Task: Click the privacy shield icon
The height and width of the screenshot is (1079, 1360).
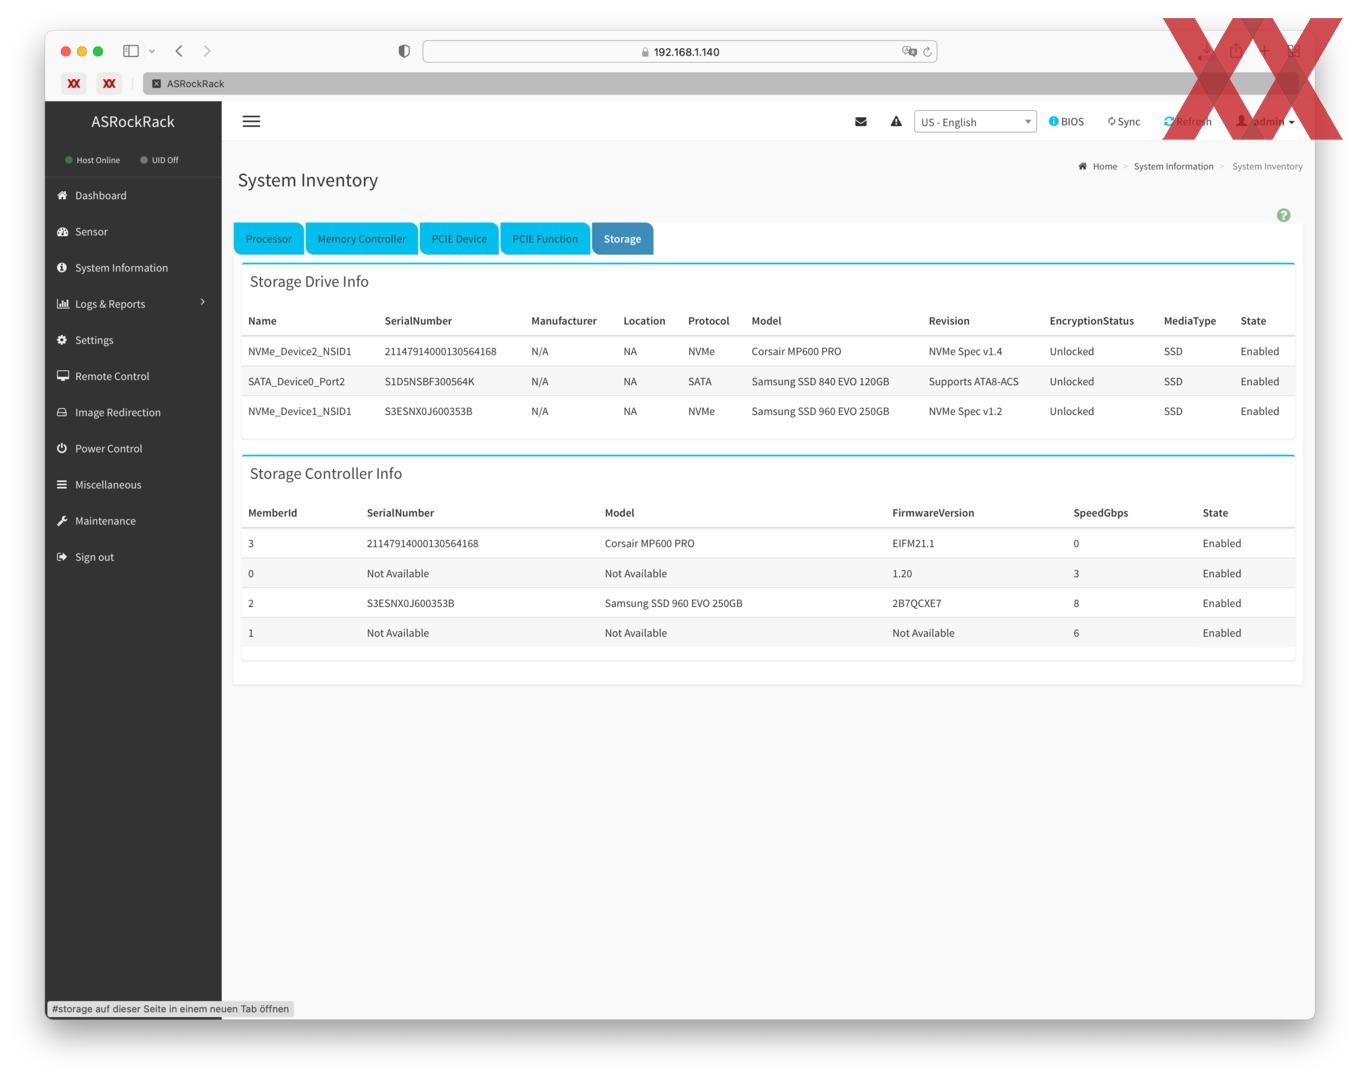Action: click(404, 51)
